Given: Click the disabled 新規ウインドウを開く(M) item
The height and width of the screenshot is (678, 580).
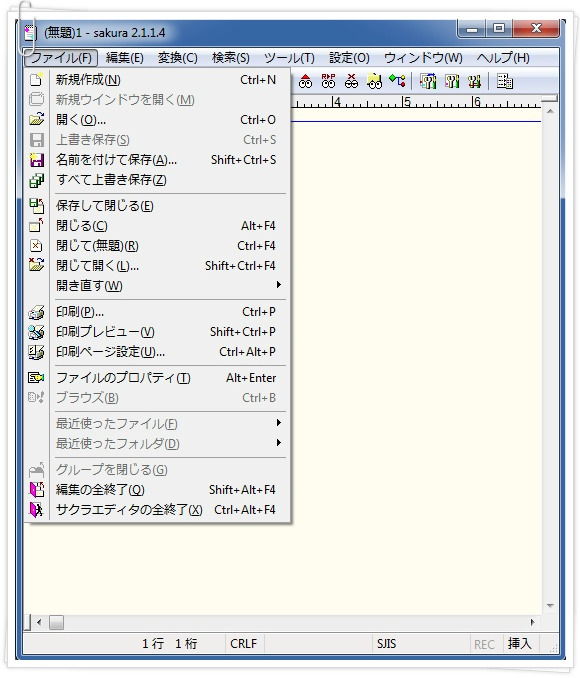Looking at the screenshot, I should pyautogui.click(x=157, y=100).
